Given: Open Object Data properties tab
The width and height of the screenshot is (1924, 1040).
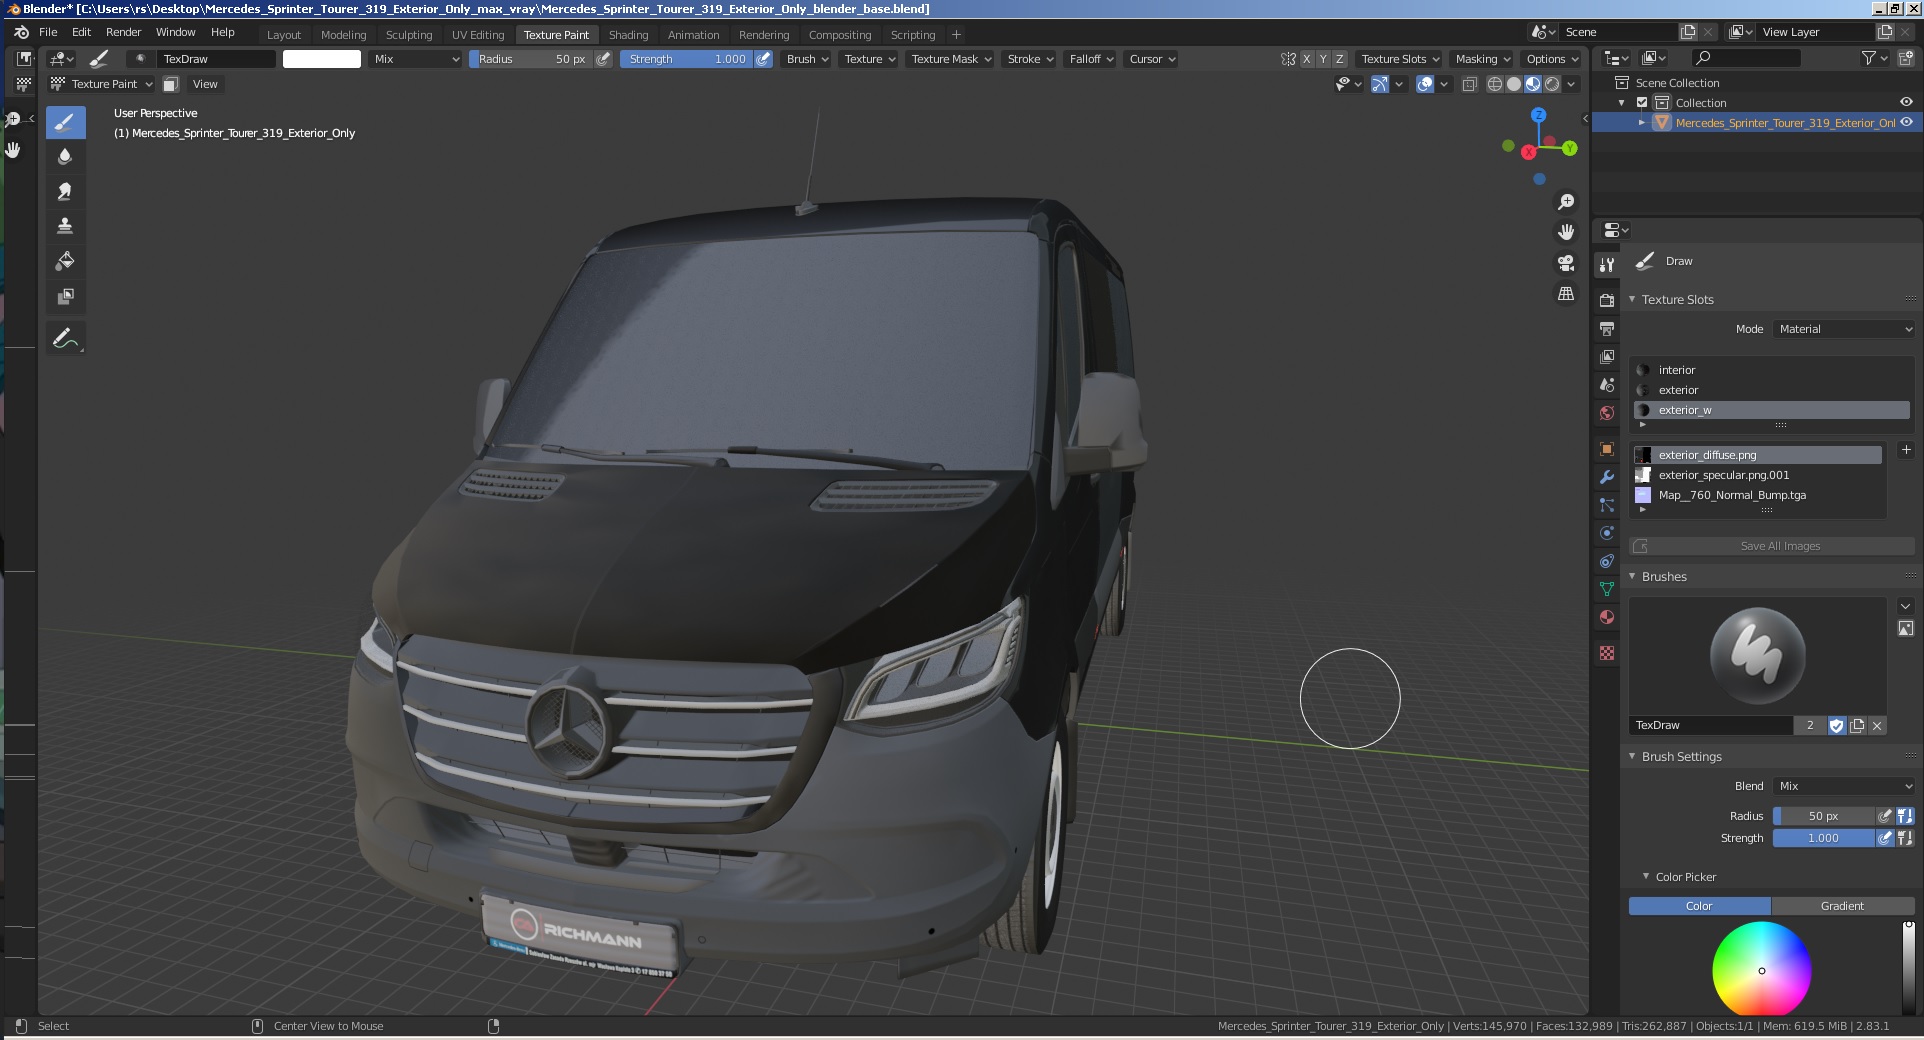Looking at the screenshot, I should pyautogui.click(x=1607, y=589).
